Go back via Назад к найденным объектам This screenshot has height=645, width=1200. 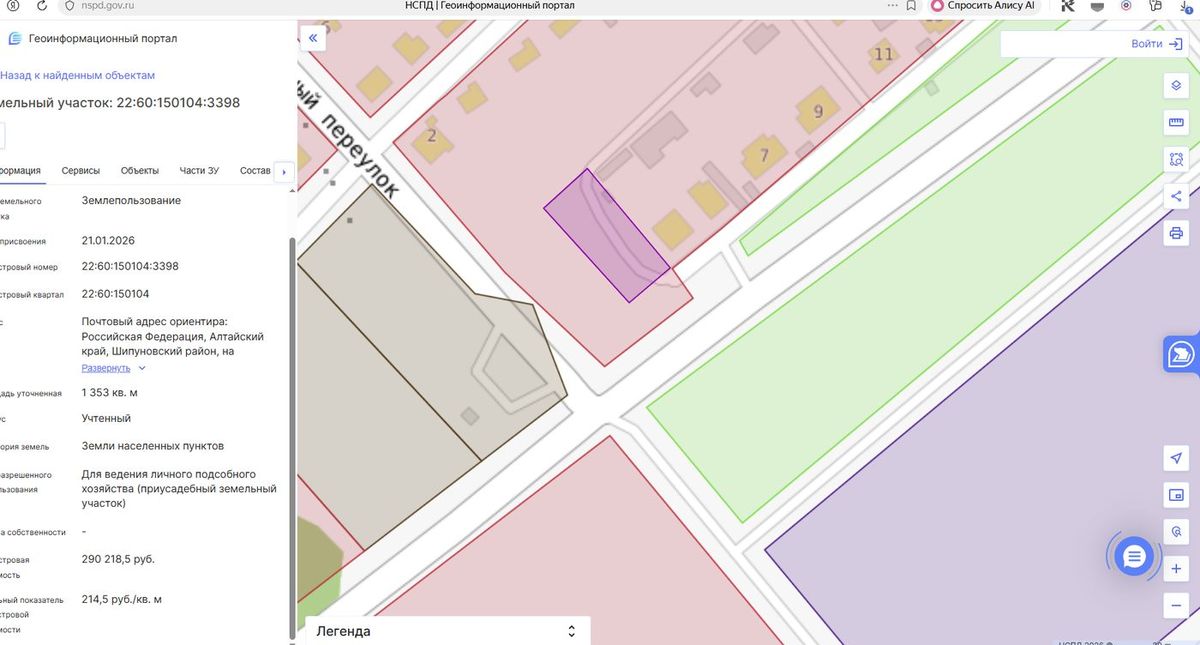(77, 75)
